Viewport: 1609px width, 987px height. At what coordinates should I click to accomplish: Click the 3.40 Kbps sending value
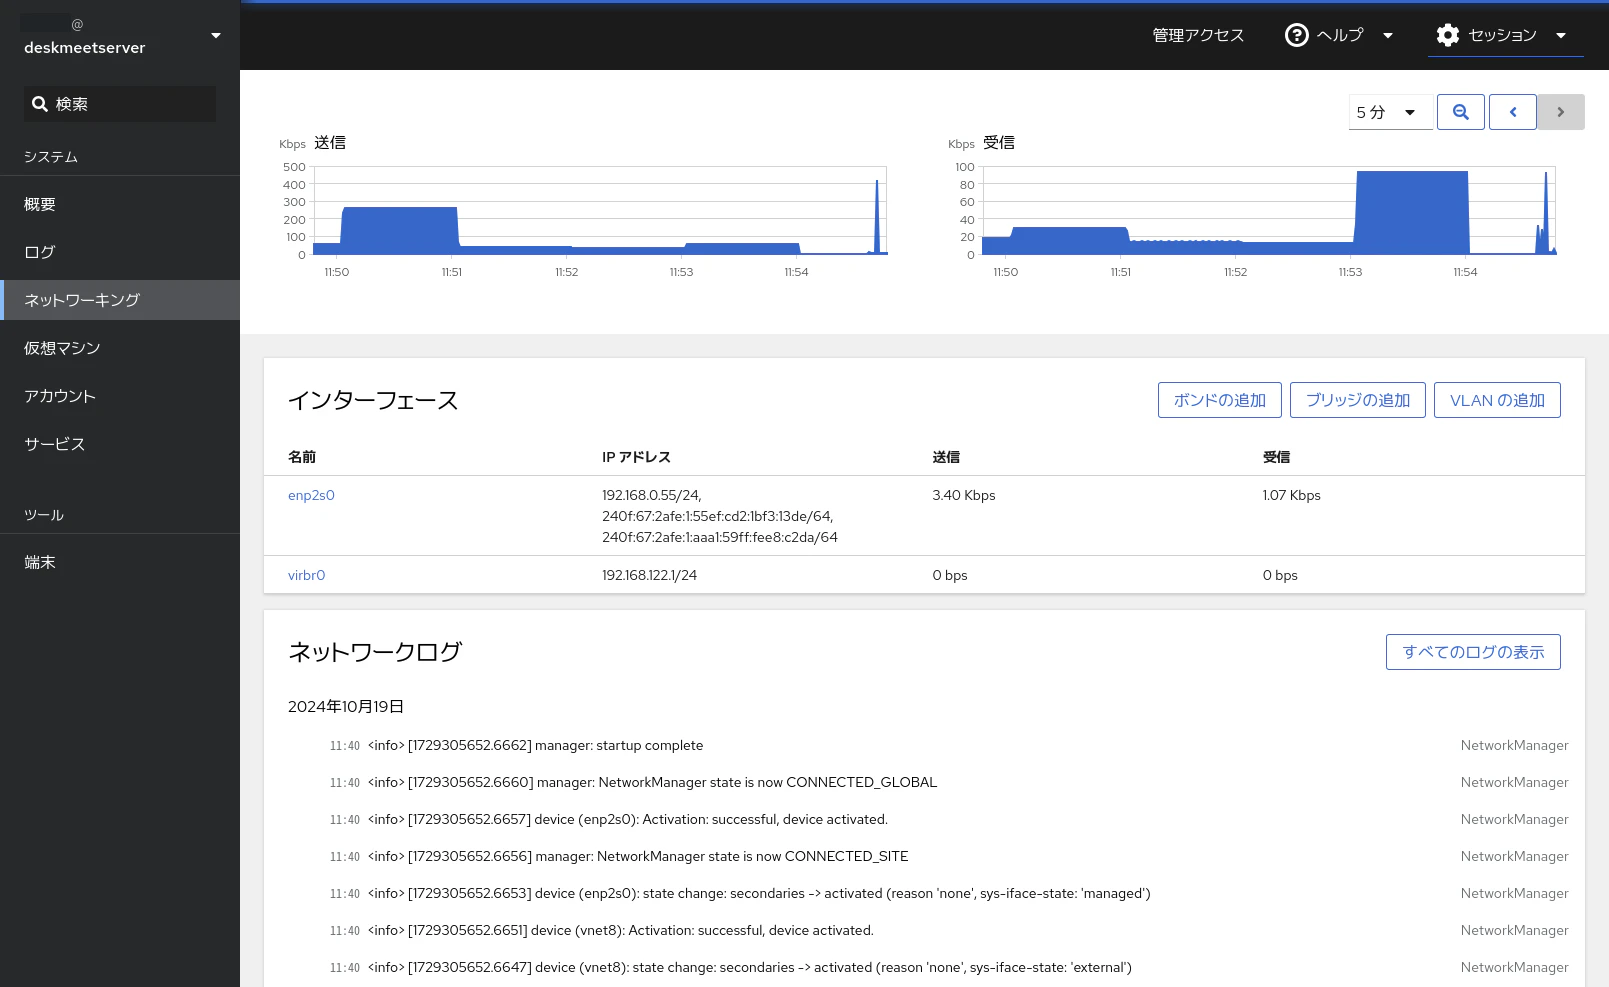pos(964,495)
